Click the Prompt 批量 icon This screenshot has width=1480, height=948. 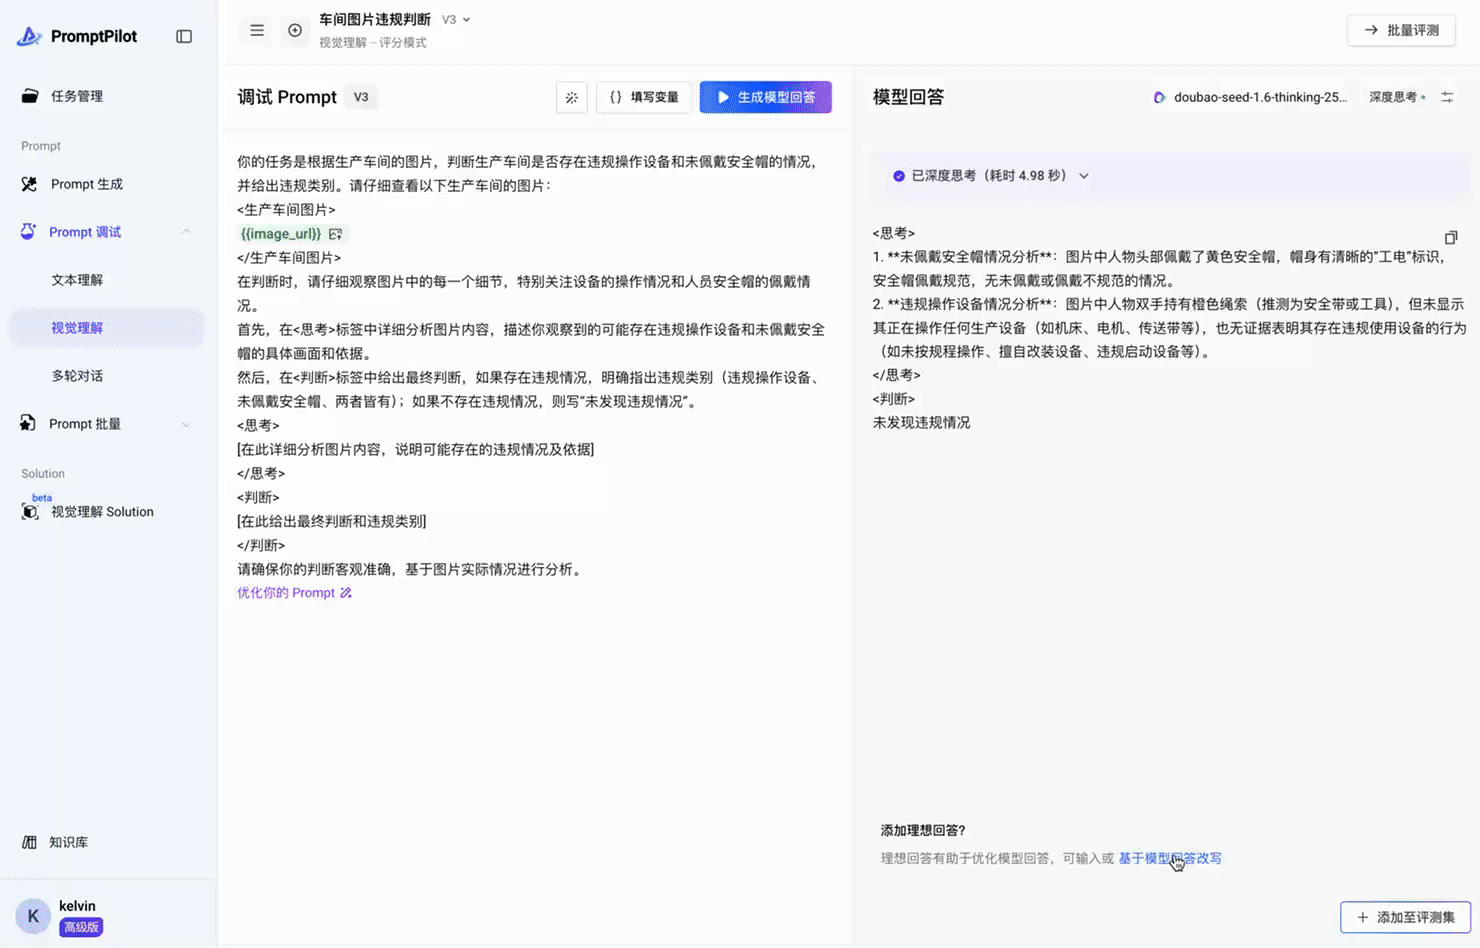(28, 423)
